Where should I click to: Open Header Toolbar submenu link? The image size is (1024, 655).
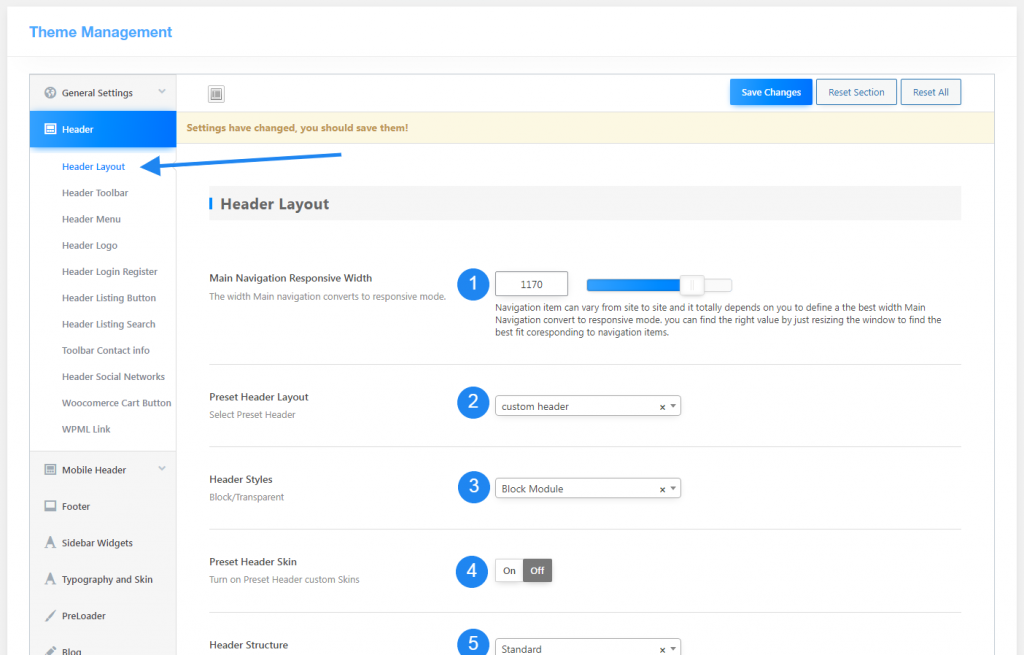coord(95,193)
